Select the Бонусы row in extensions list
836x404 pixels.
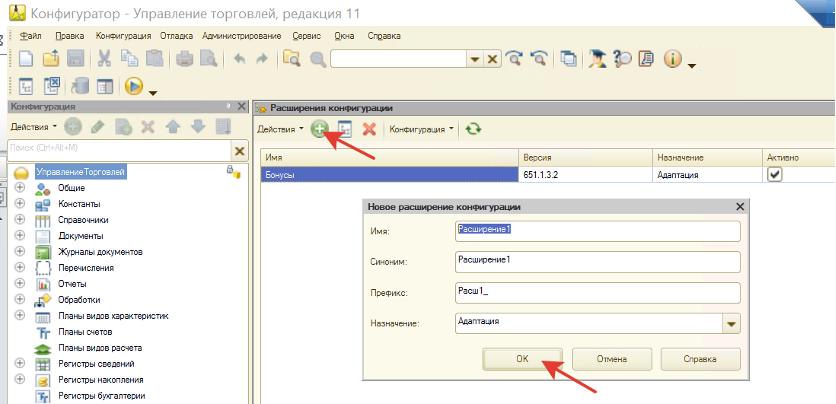(388, 175)
